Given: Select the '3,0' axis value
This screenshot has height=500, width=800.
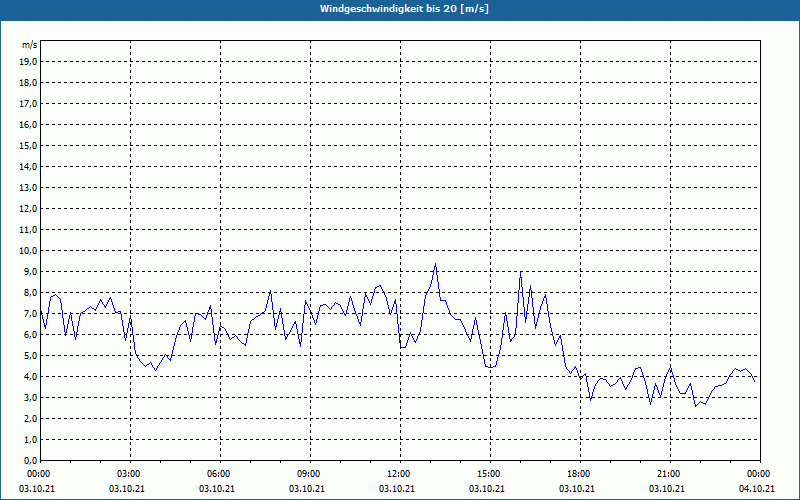Looking at the screenshot, I should pos(30,397).
